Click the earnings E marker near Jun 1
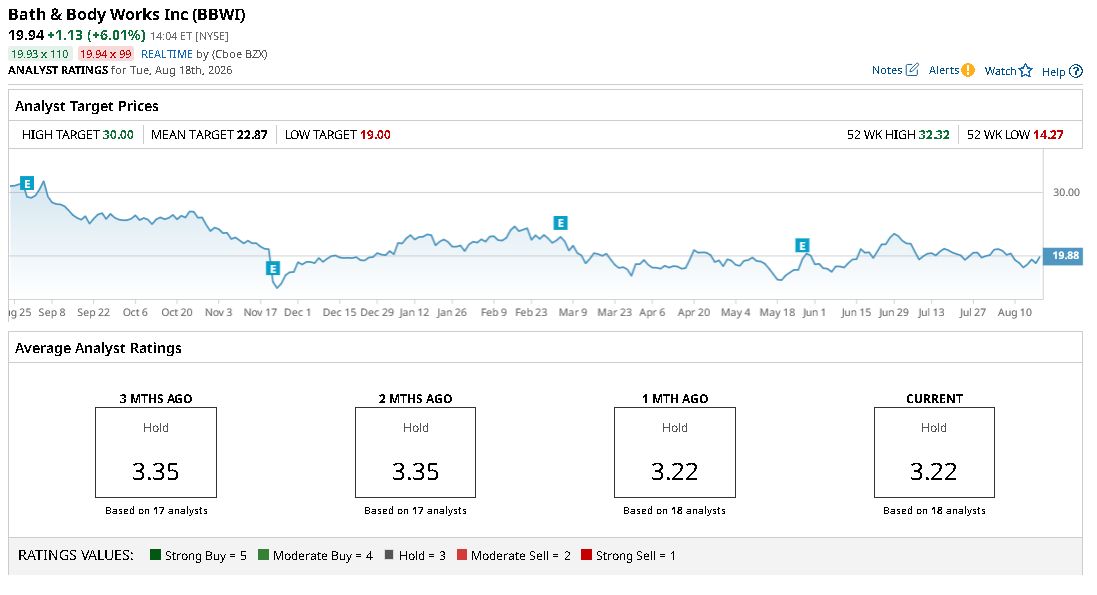This screenshot has height=595, width=1097. click(802, 245)
